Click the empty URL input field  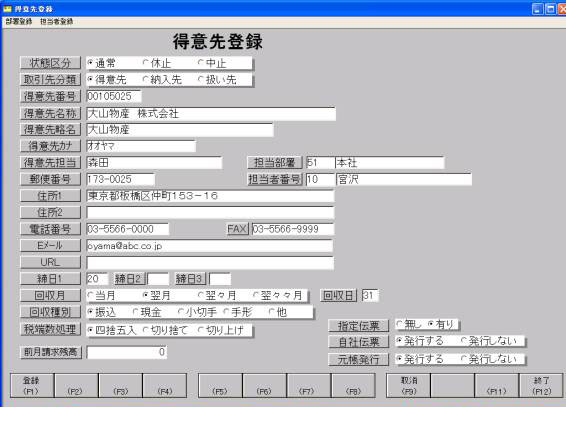(210, 263)
